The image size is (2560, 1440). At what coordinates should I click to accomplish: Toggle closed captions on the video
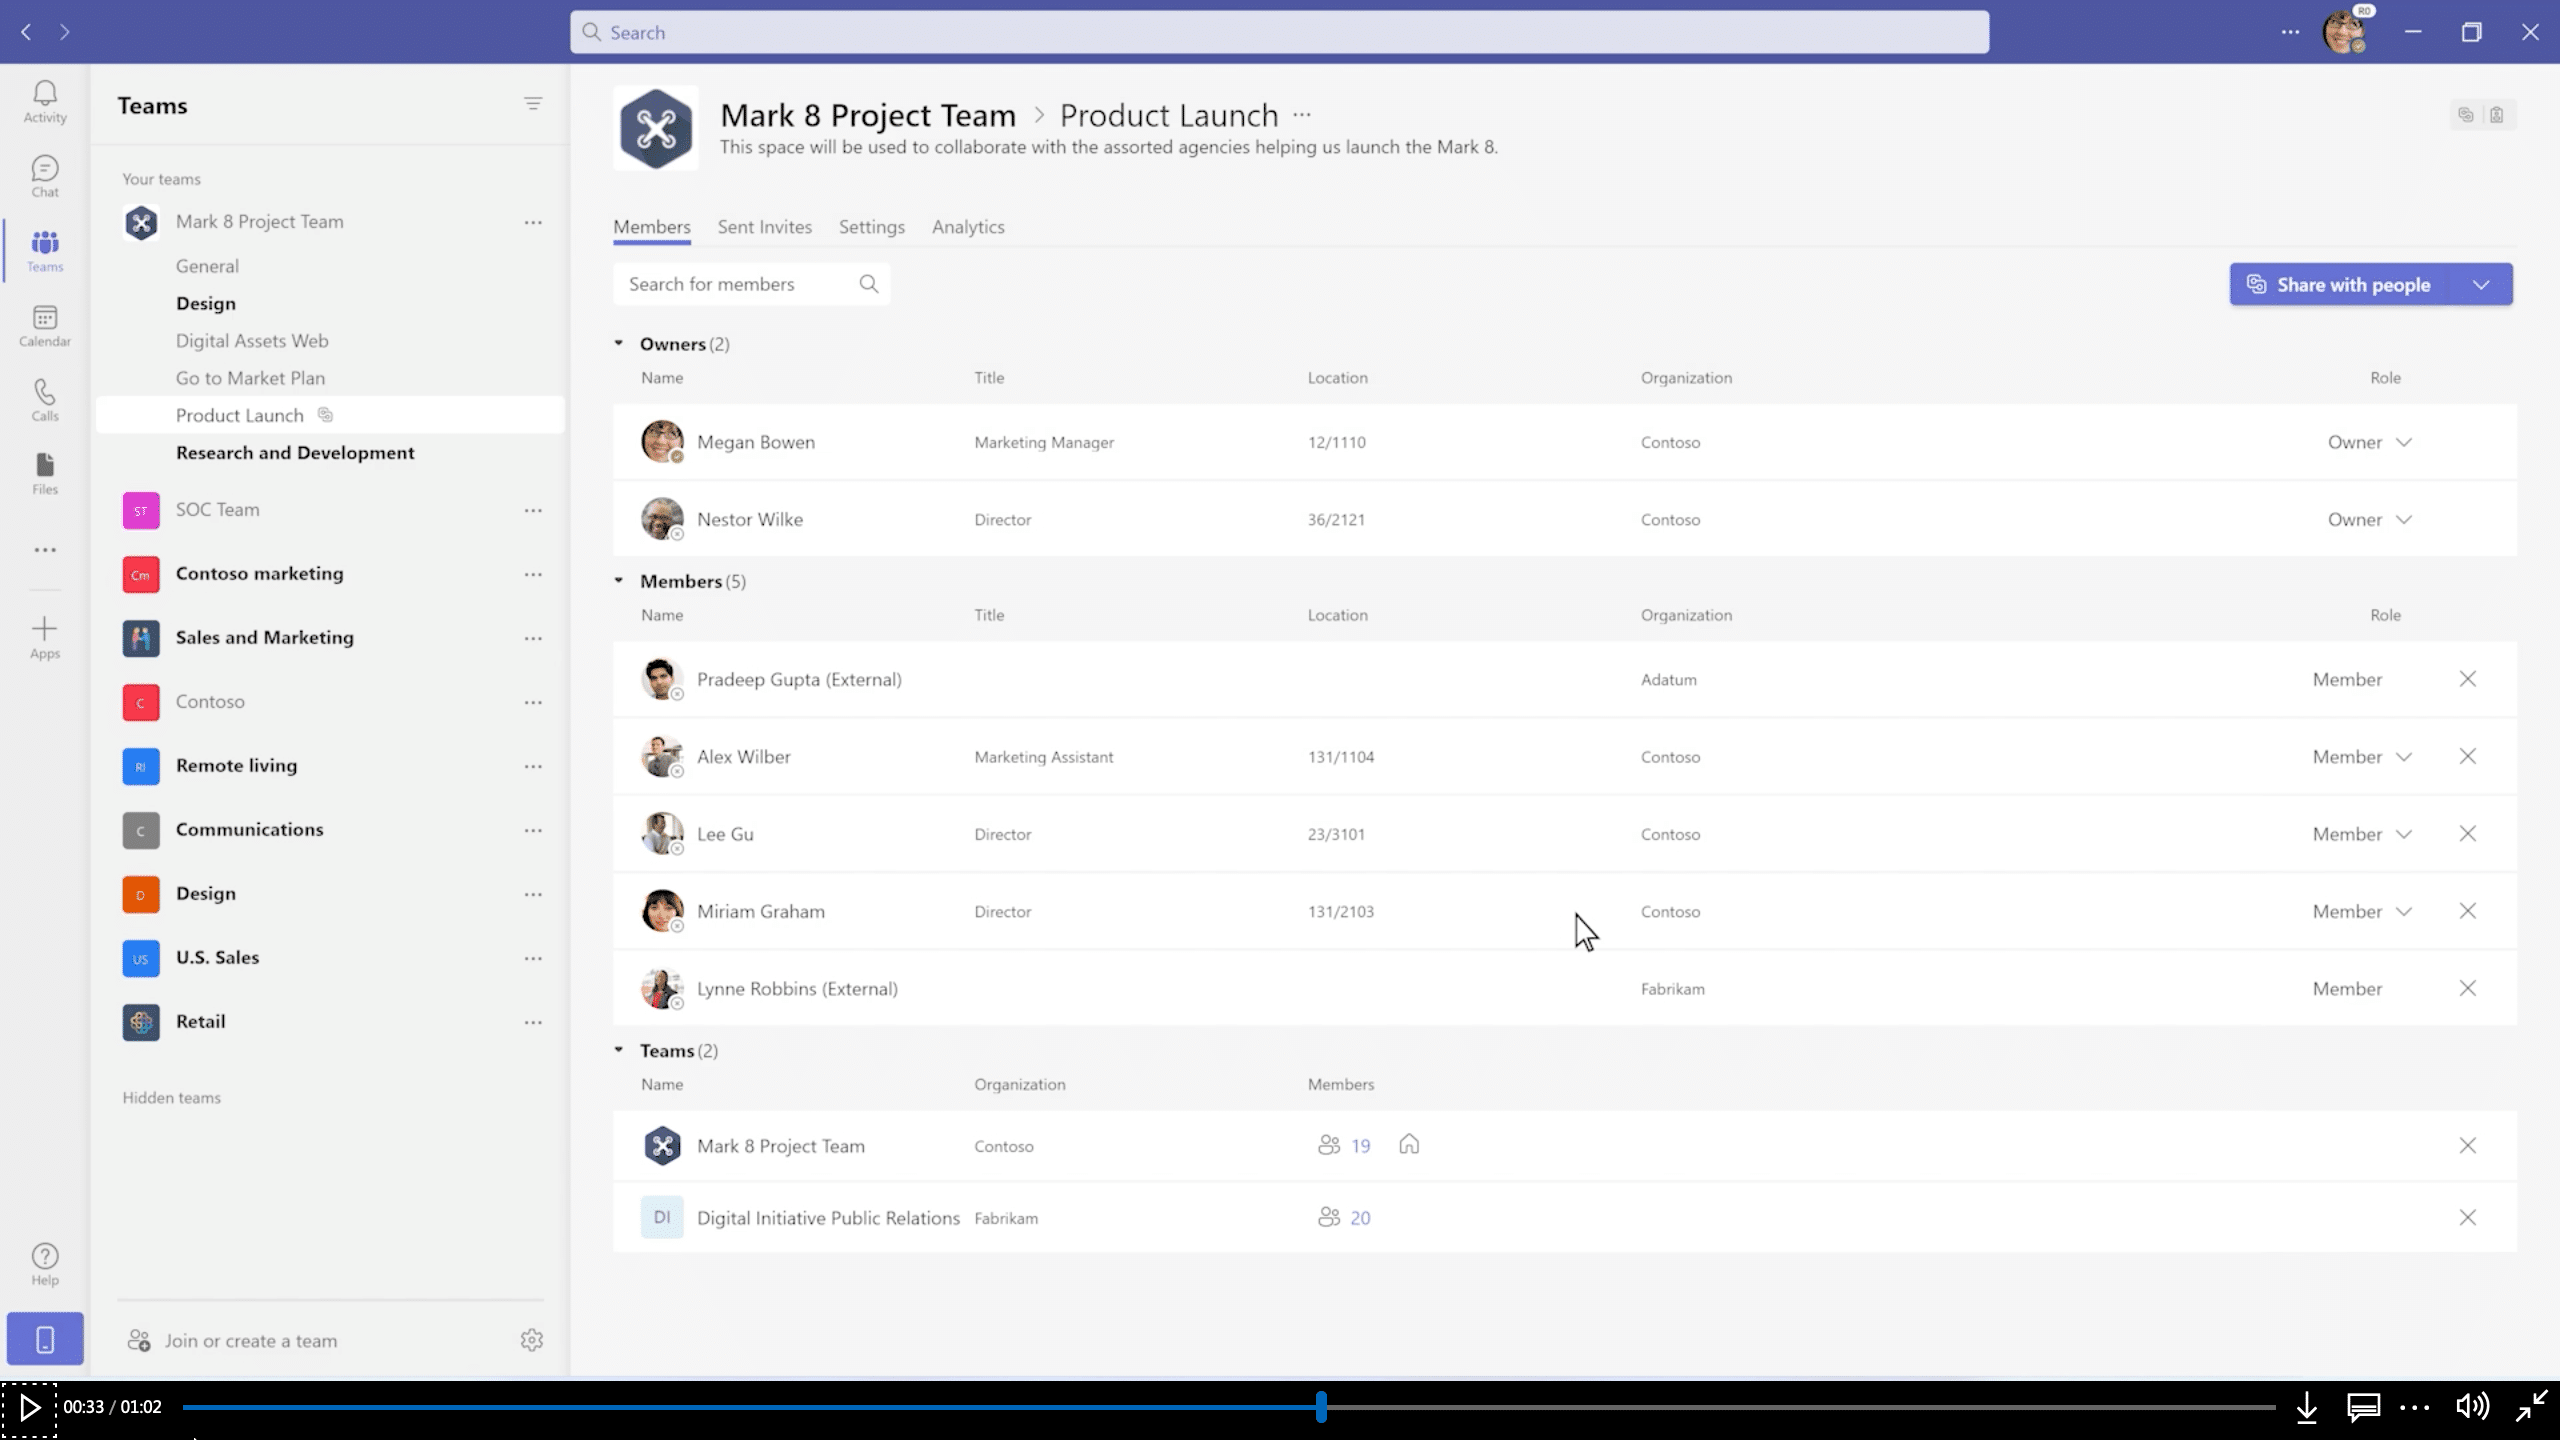click(x=2362, y=1406)
